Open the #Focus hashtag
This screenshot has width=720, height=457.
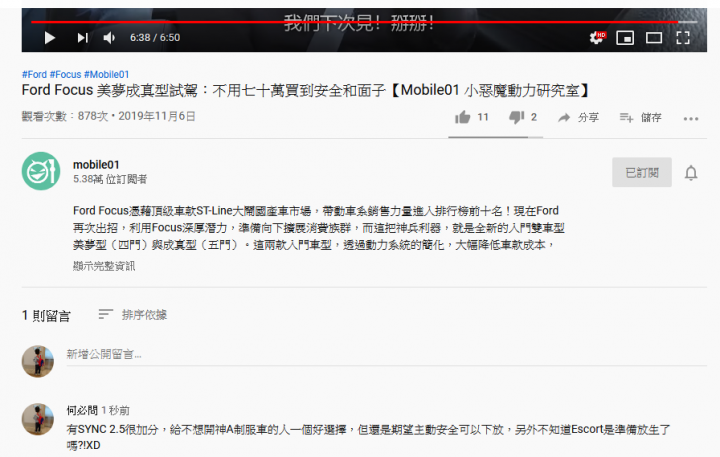65,74
